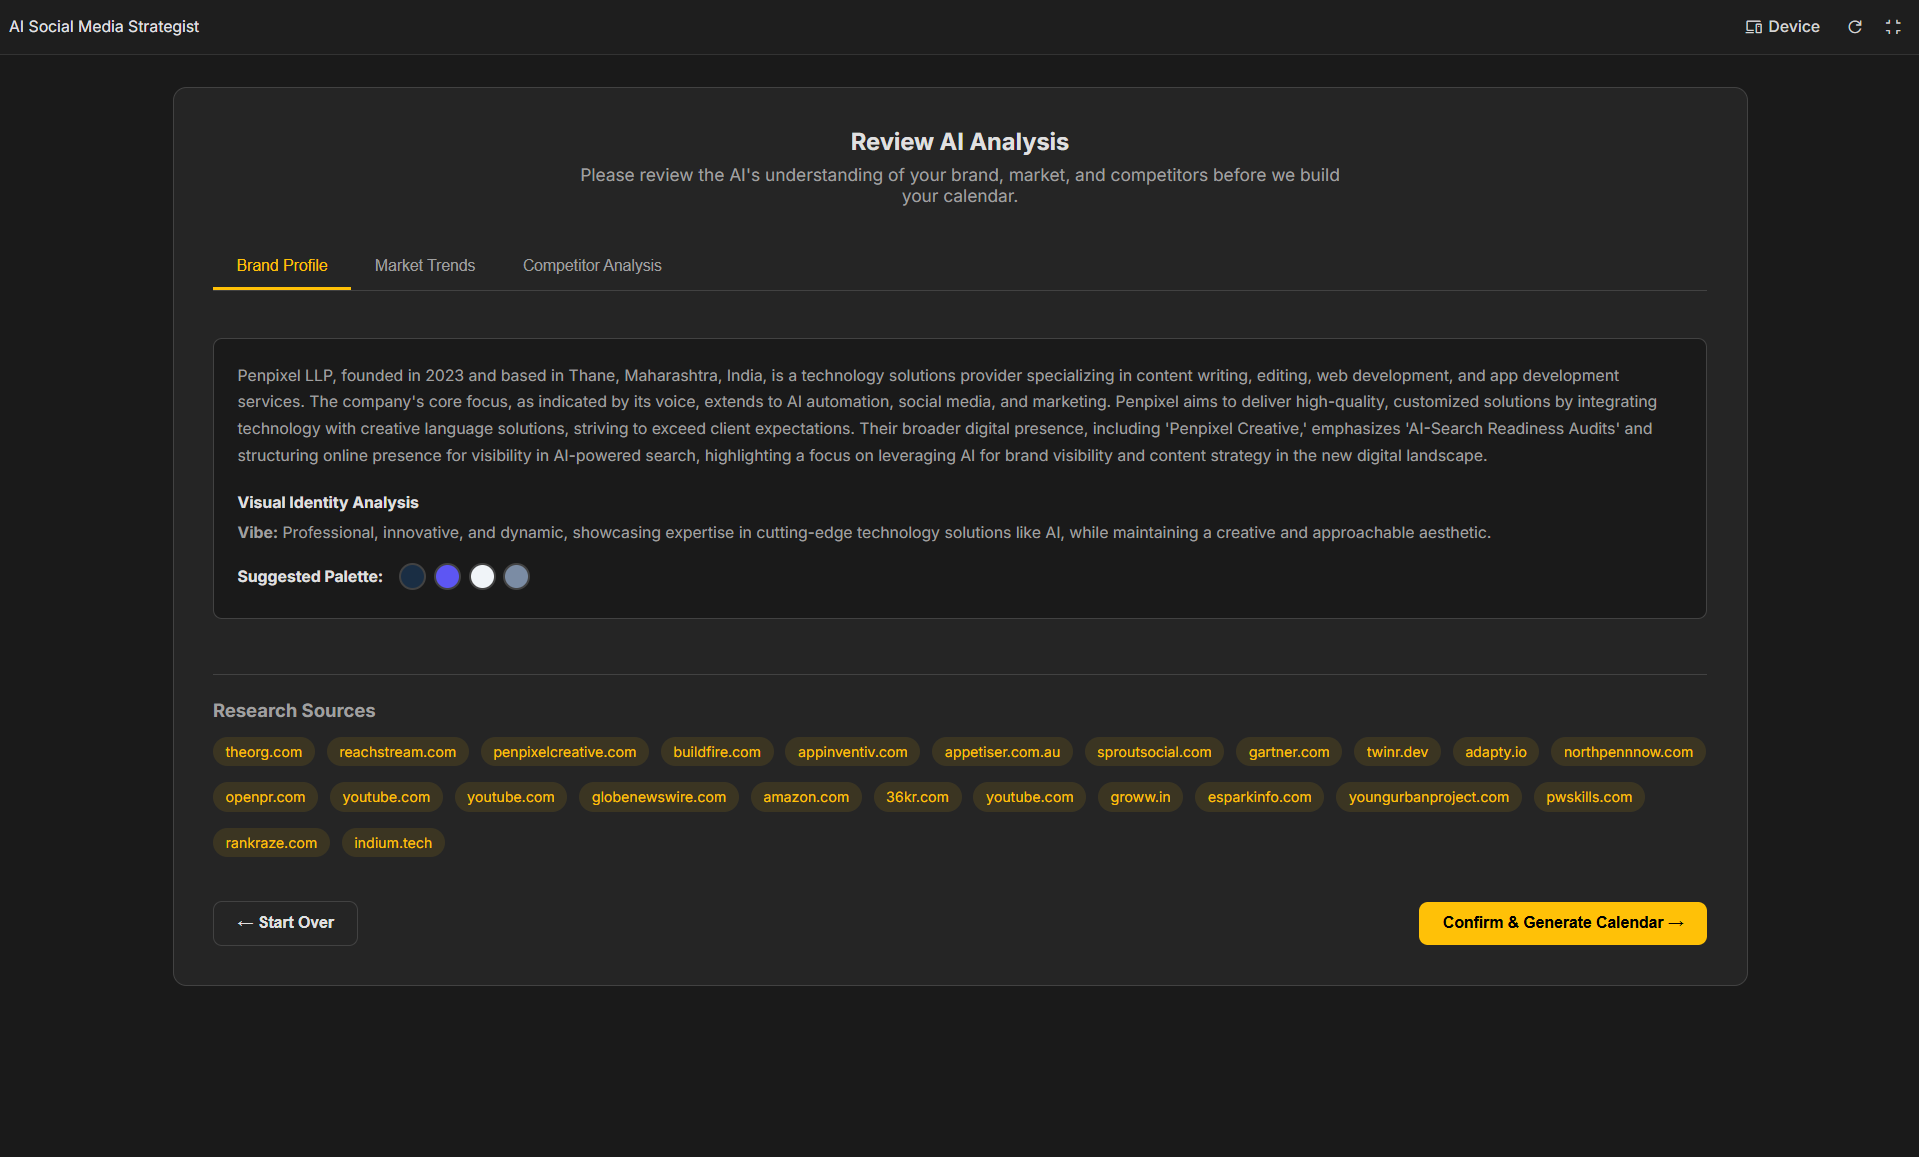Screen dimensions: 1919x1157
Task: Open the twinr.dev source chip
Action: pos(1397,752)
